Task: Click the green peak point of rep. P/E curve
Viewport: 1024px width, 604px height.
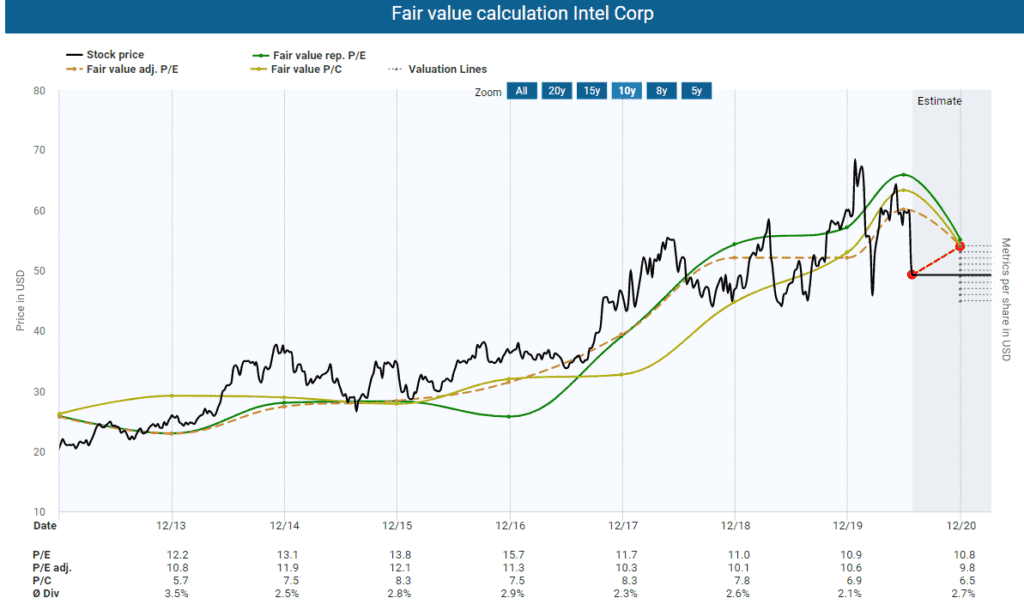Action: coord(903,174)
